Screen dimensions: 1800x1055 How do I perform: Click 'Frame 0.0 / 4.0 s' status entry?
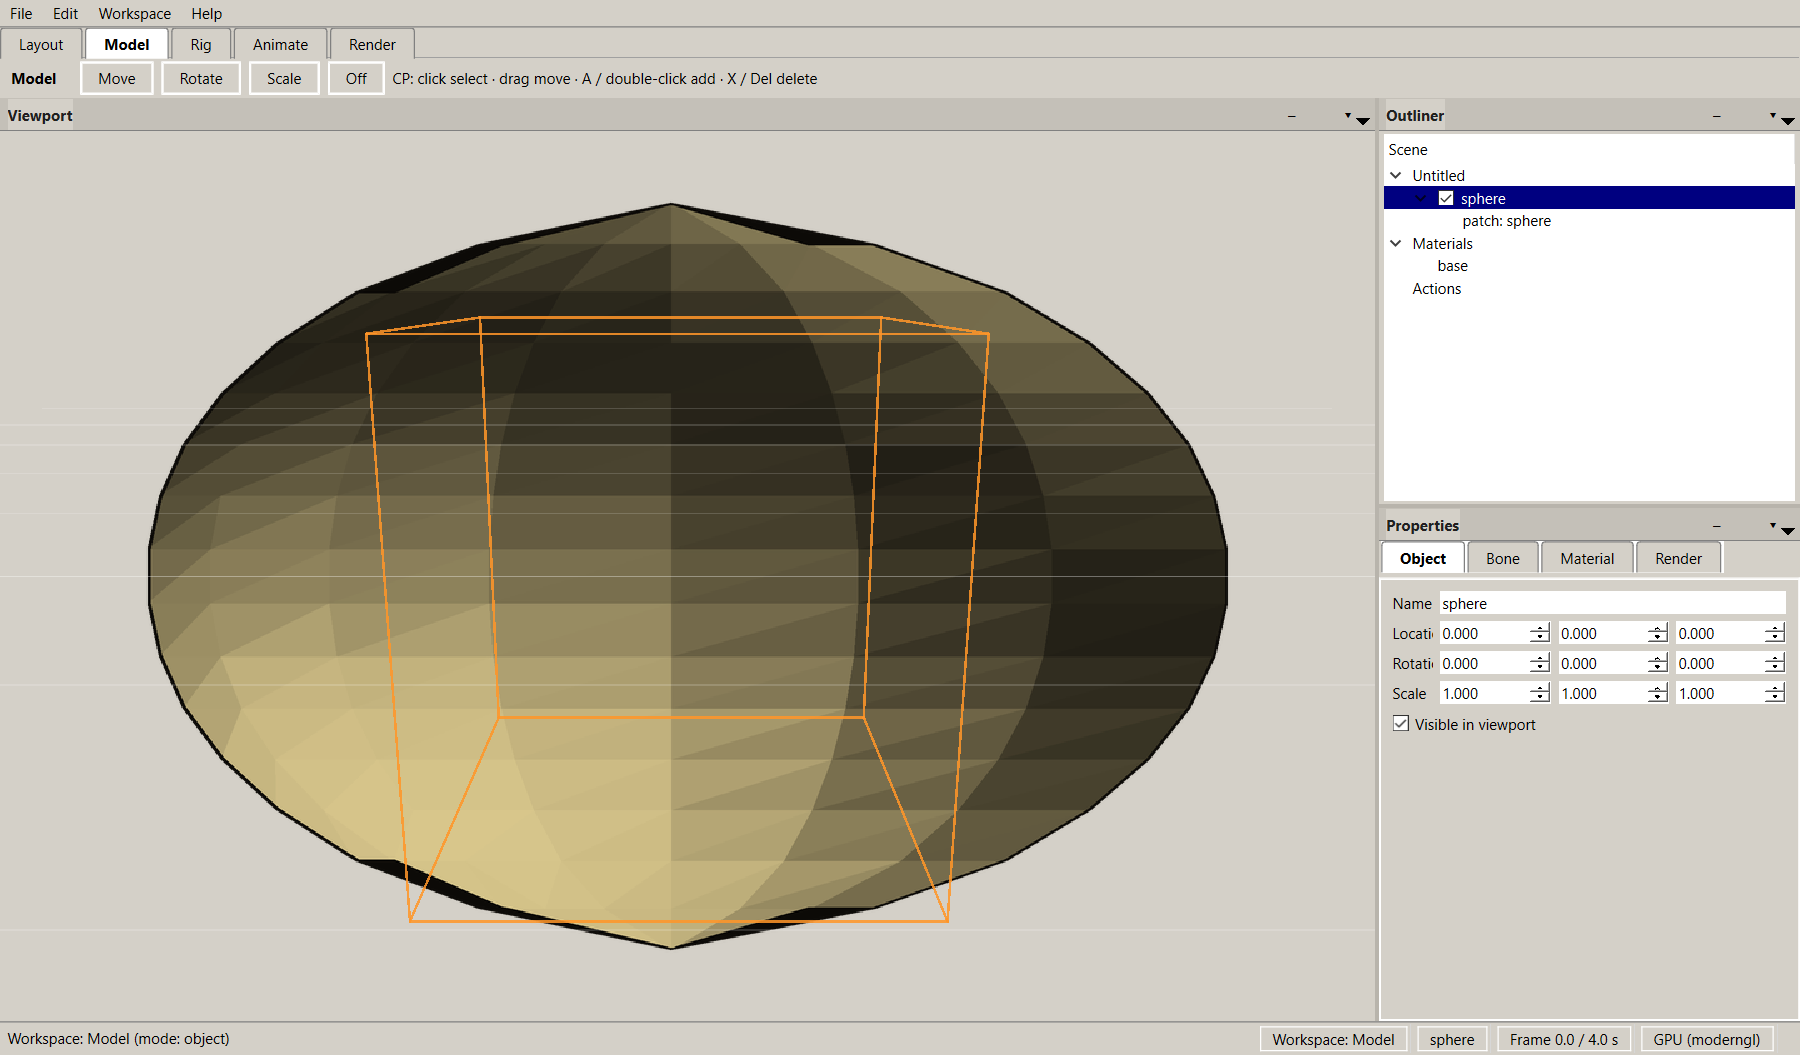click(x=1563, y=1039)
